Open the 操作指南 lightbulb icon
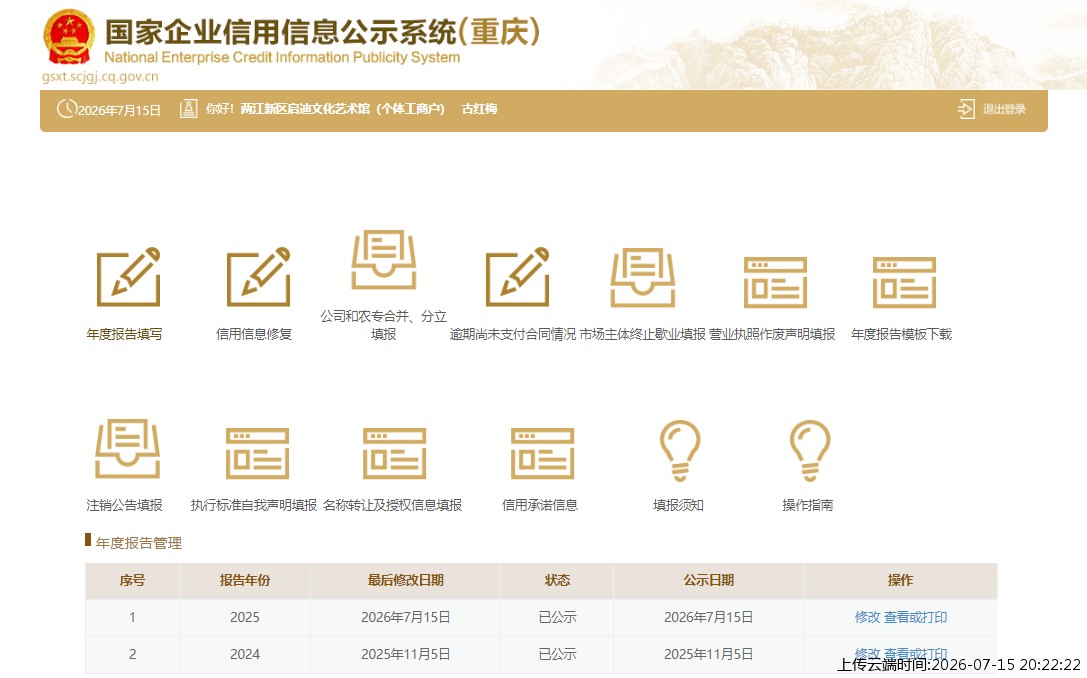 click(x=810, y=450)
